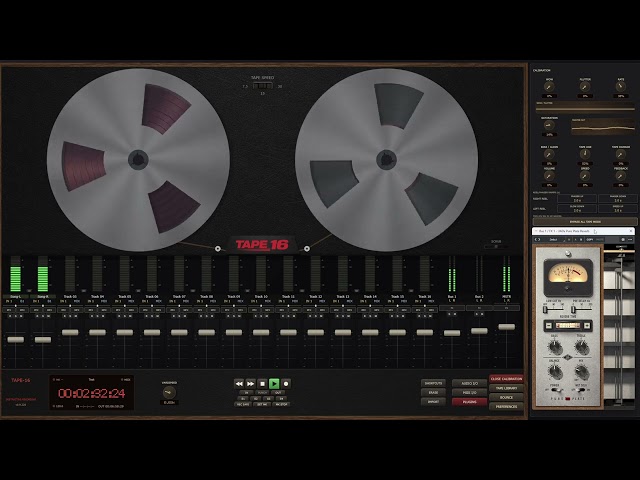Click the Mix knob on Pure Plate
The width and height of the screenshot is (640, 480).
[x=581, y=372]
